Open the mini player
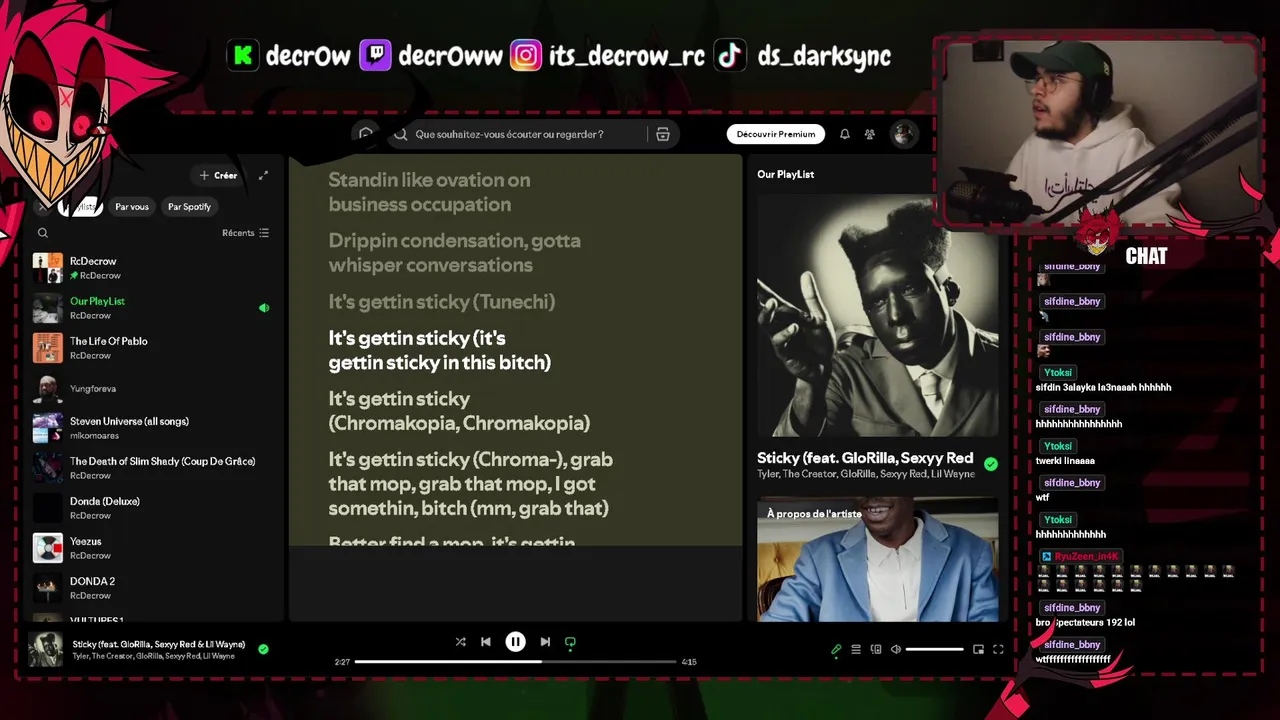1280x720 pixels. (x=978, y=649)
